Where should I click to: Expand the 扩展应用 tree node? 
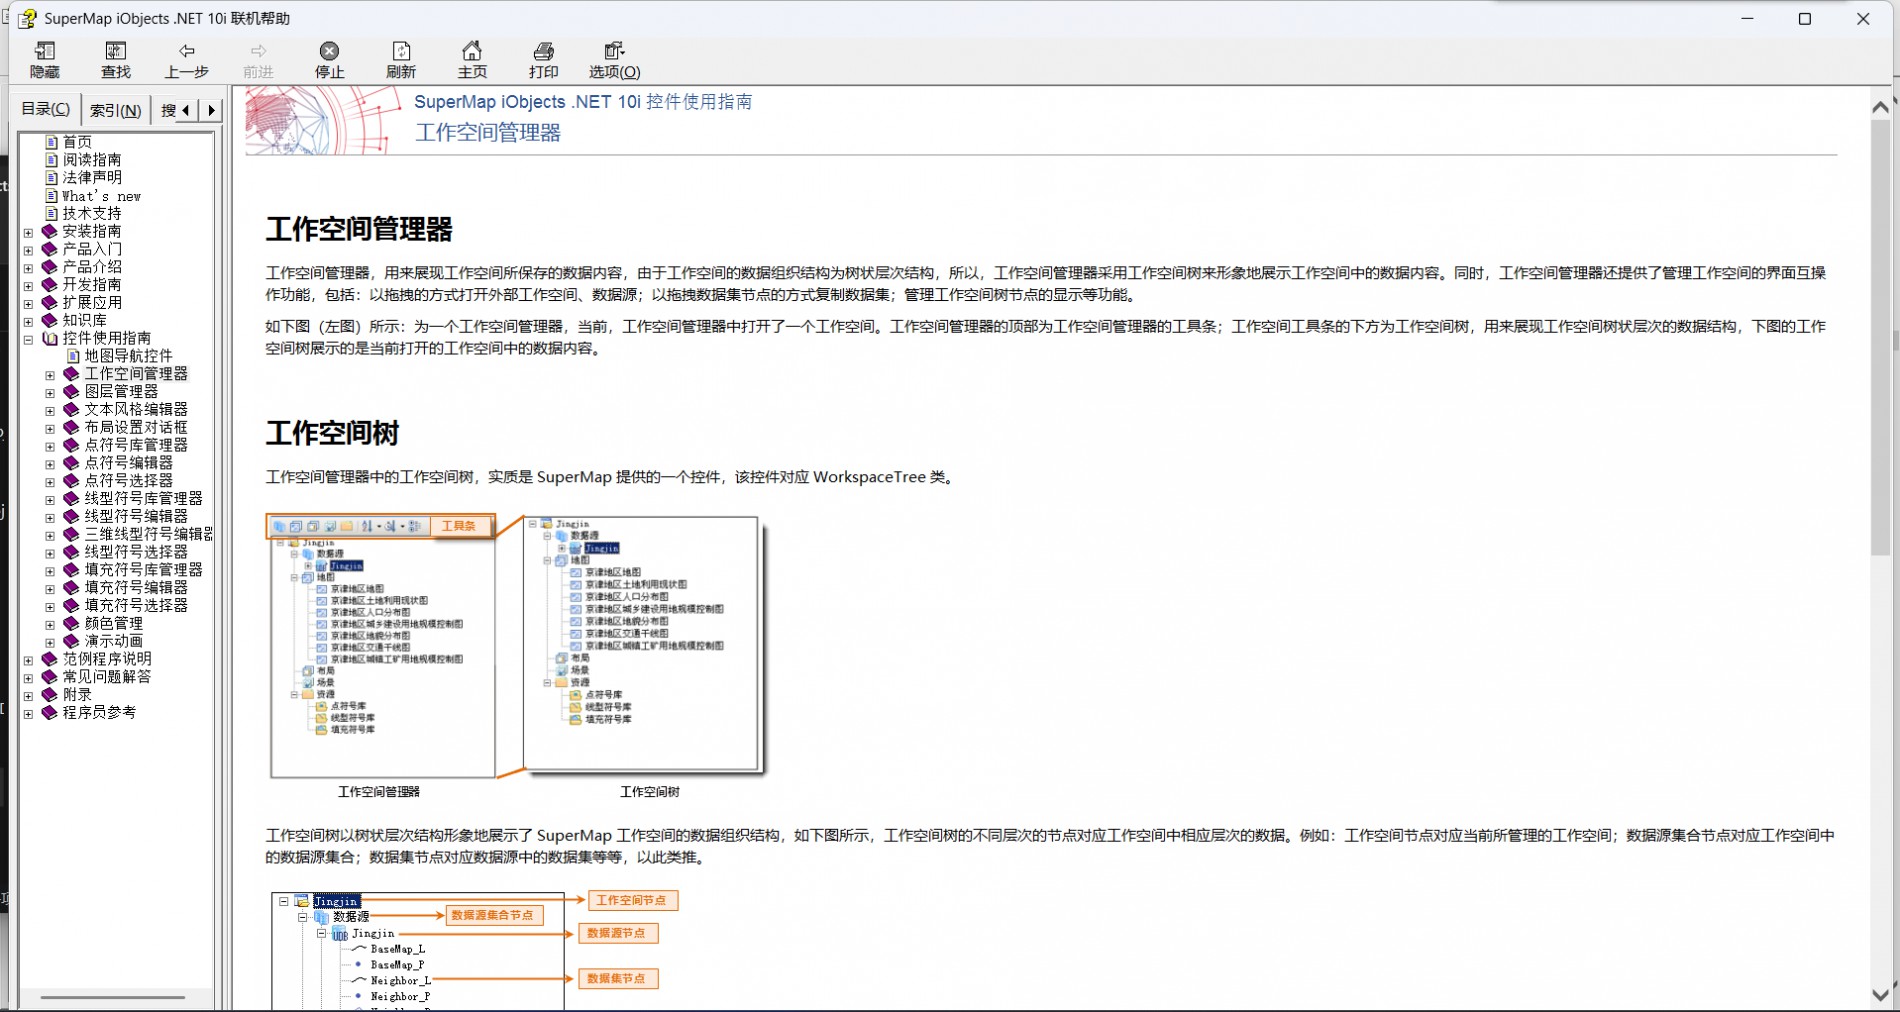(x=28, y=304)
